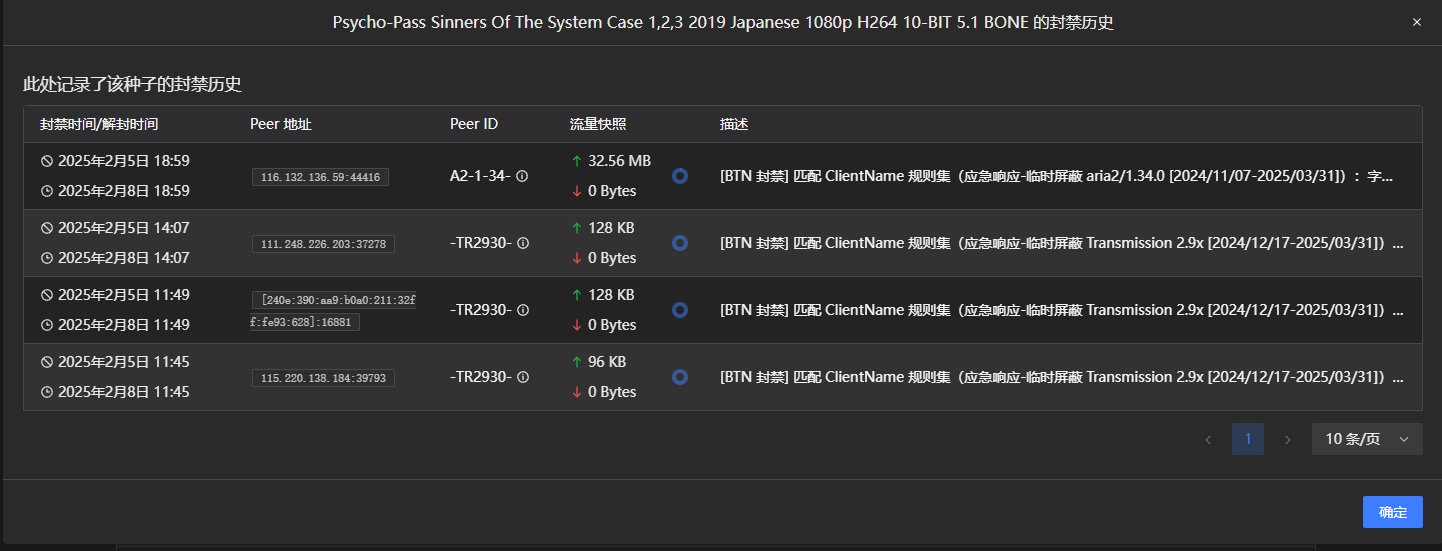The image size is (1442, 551).
Task: Click aria2/1.34.0 ban description text
Action: click(x=1056, y=176)
